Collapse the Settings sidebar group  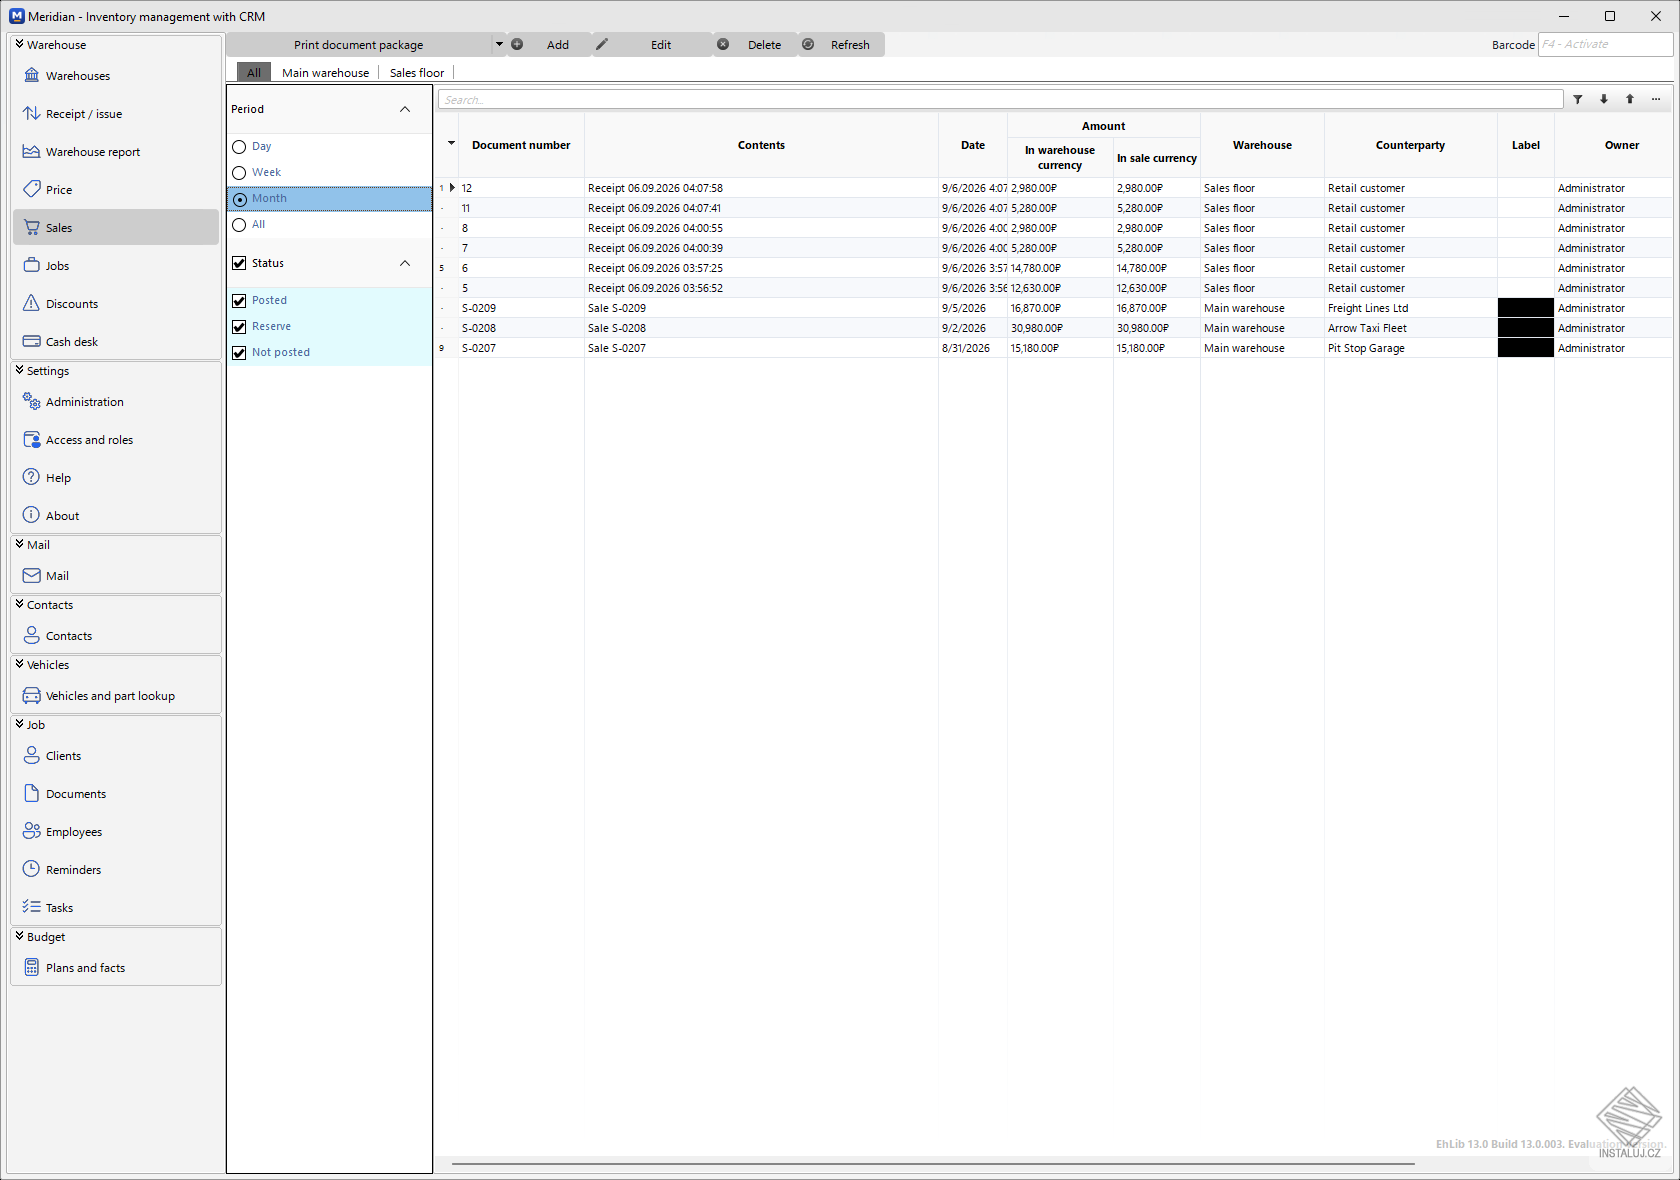(19, 370)
